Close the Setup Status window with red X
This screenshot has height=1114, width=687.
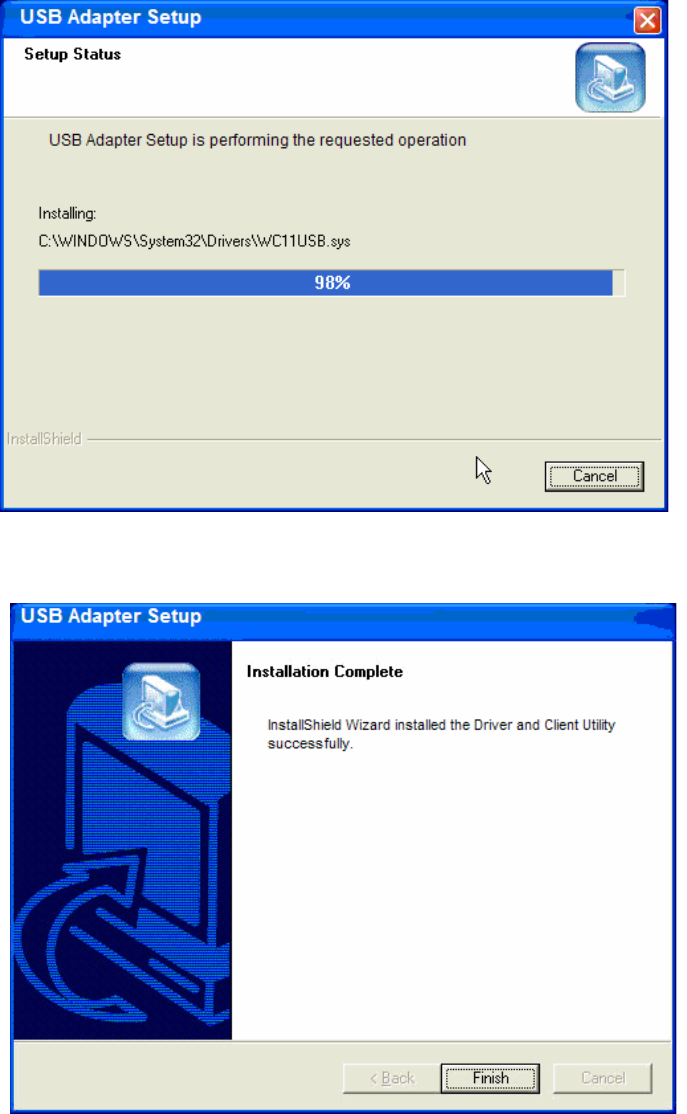[647, 20]
